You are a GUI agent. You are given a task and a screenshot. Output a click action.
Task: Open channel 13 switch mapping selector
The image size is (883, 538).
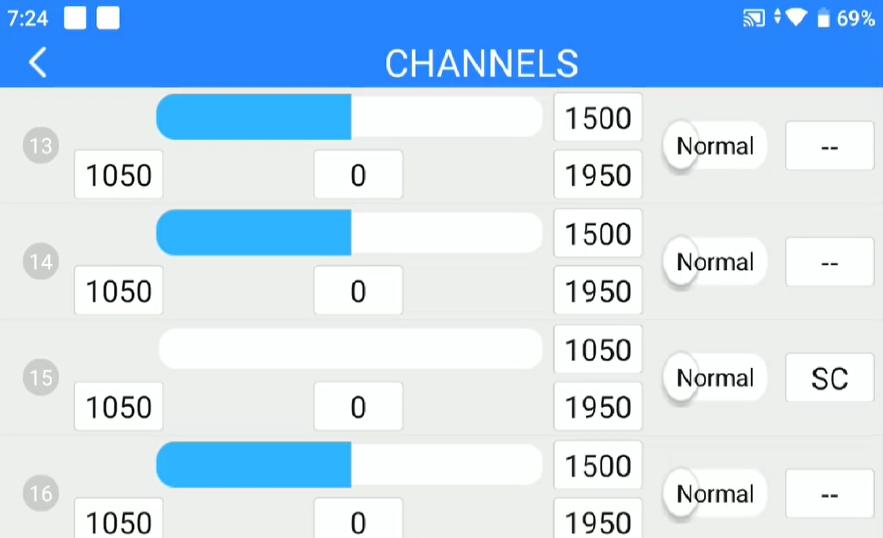point(829,147)
